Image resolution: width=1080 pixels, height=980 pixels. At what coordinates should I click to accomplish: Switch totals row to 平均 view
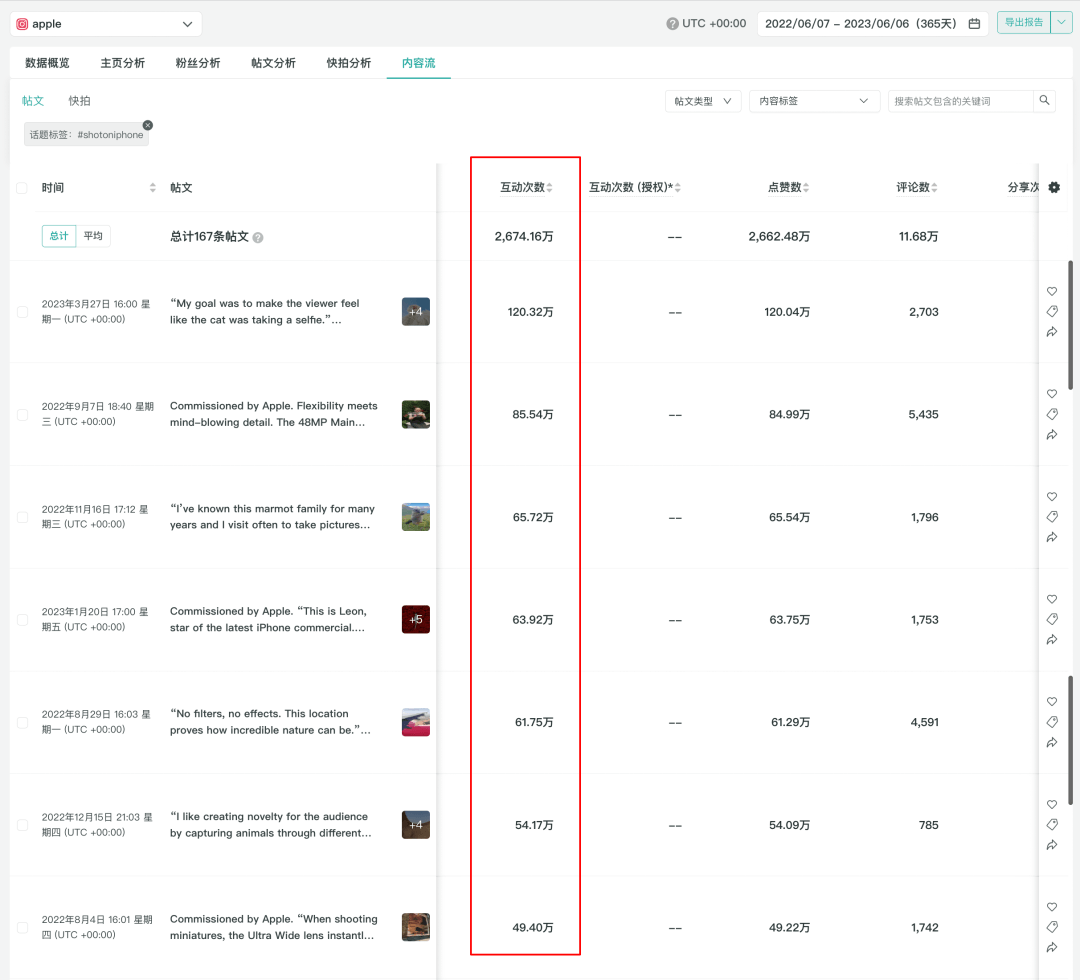(x=93, y=236)
